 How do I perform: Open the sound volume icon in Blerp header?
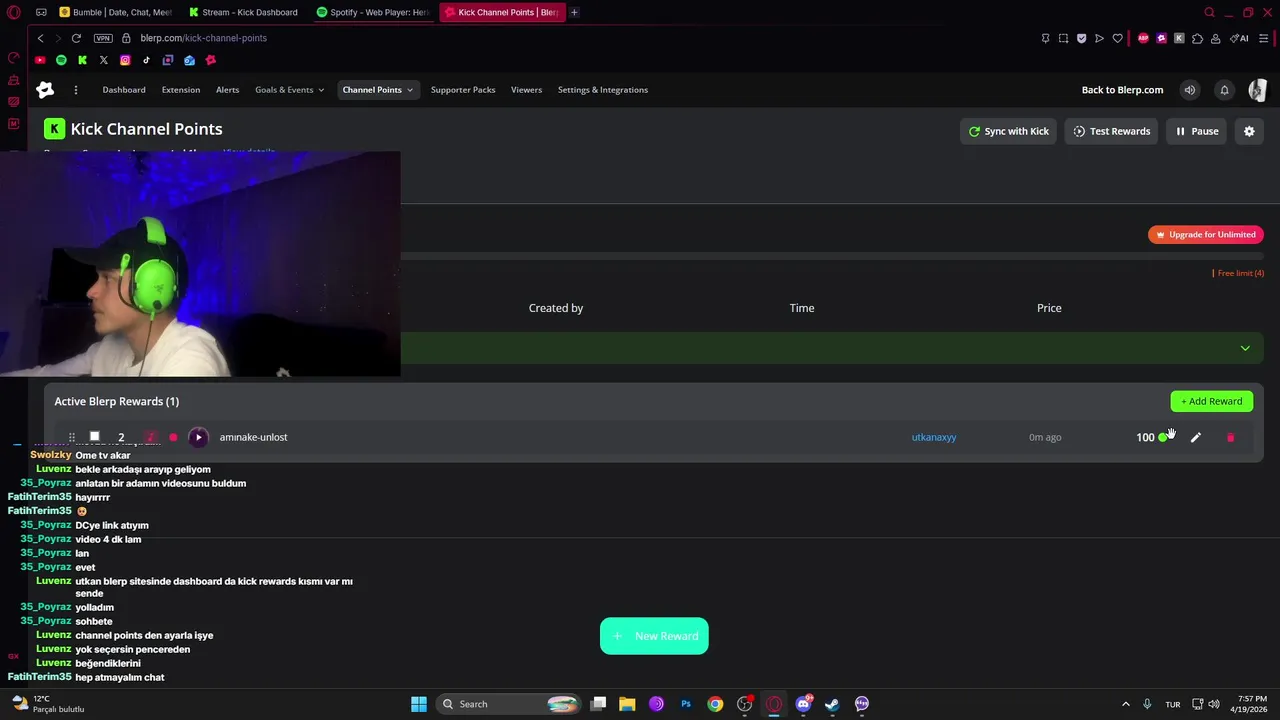point(1190,90)
